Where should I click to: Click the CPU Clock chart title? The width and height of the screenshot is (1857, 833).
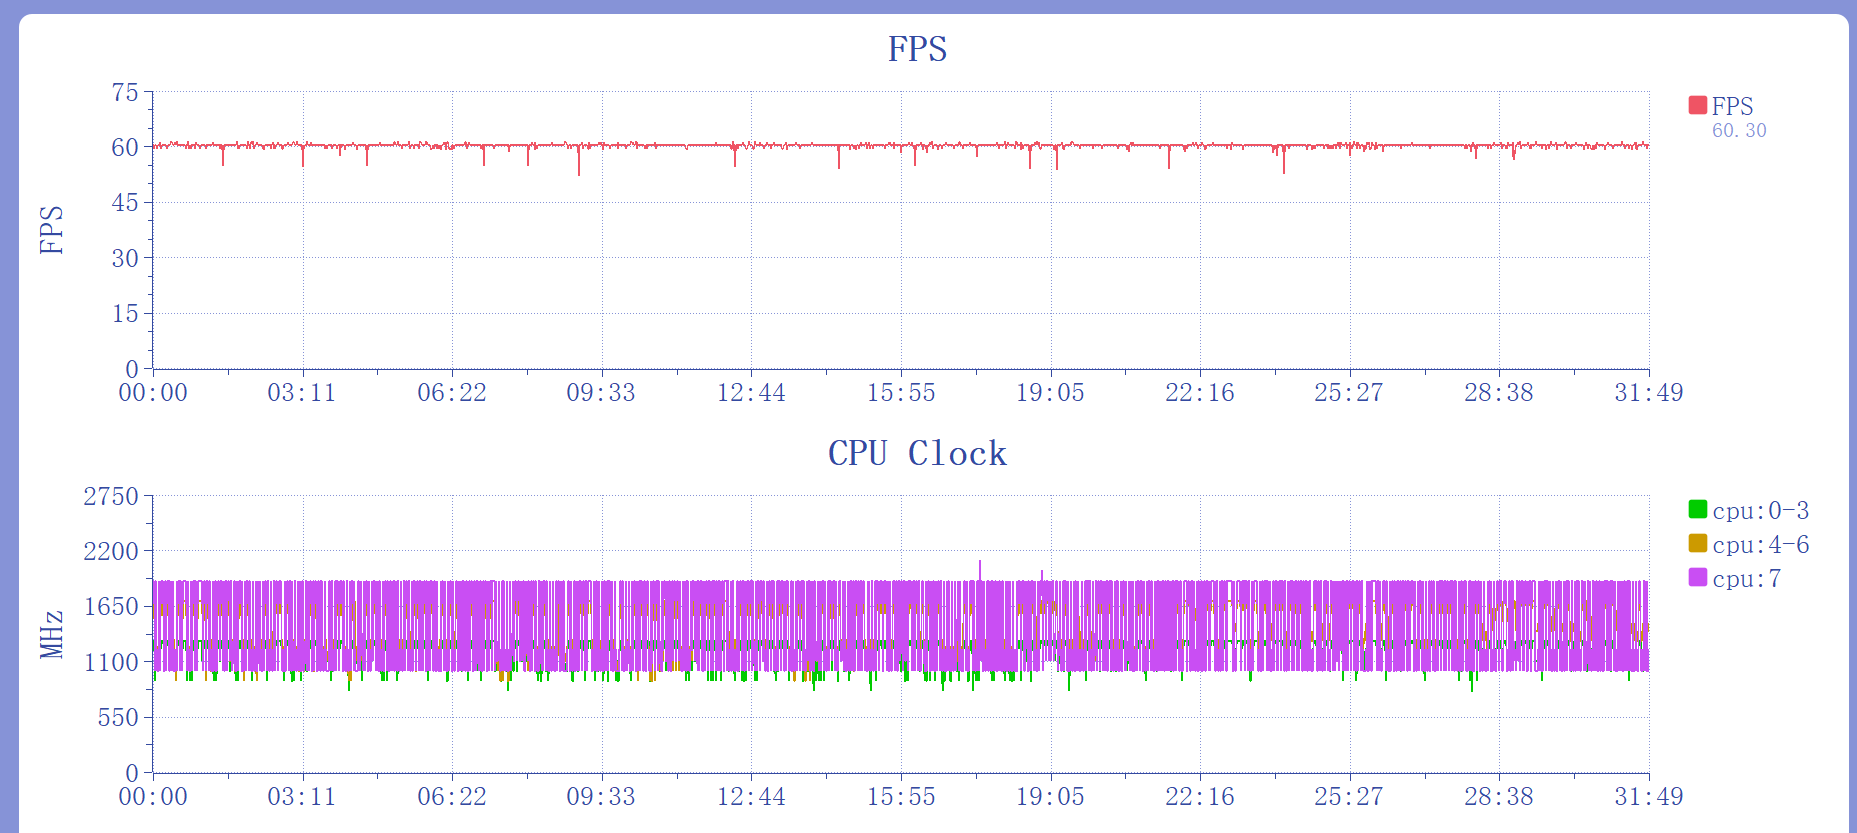[917, 453]
